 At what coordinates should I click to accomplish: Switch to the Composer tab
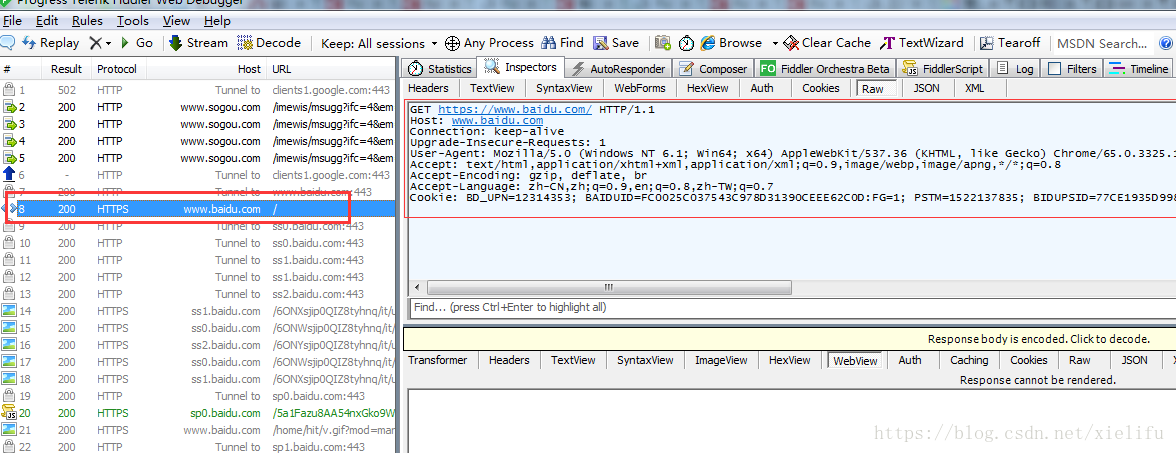(x=713, y=68)
